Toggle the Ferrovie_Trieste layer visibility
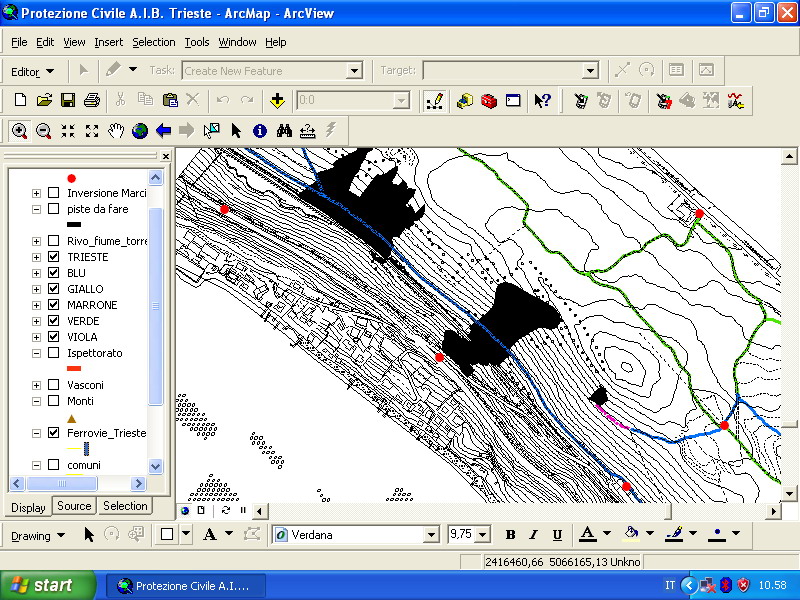This screenshot has height=600, width=800. (x=54, y=433)
